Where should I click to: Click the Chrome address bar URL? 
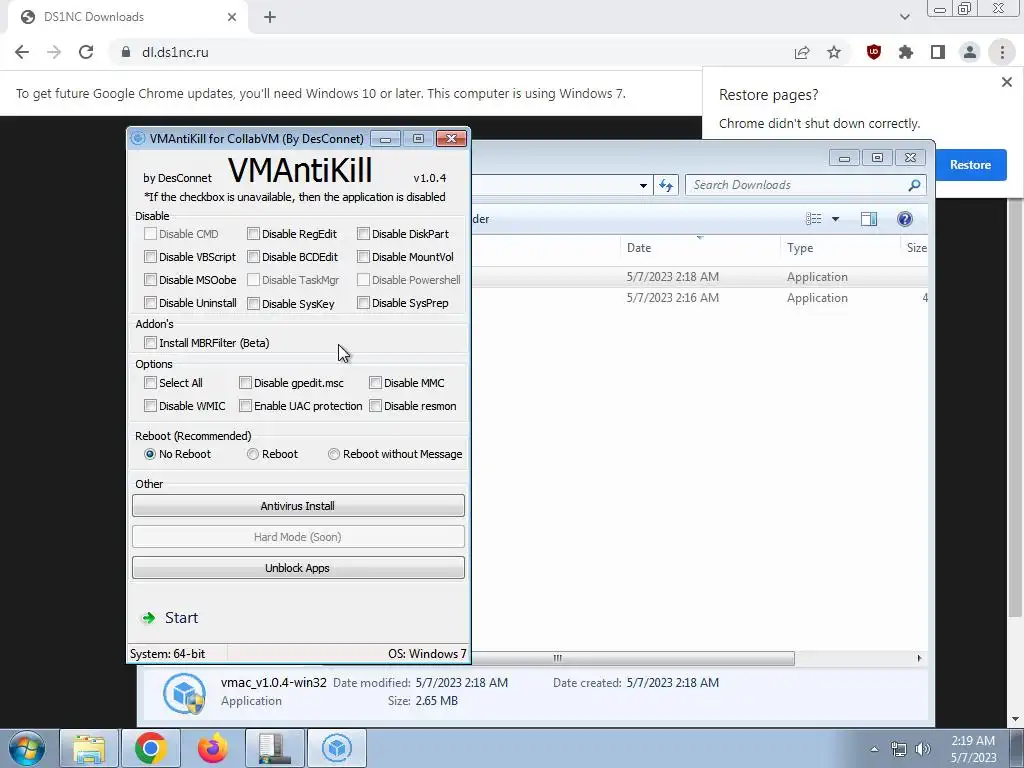[175, 52]
